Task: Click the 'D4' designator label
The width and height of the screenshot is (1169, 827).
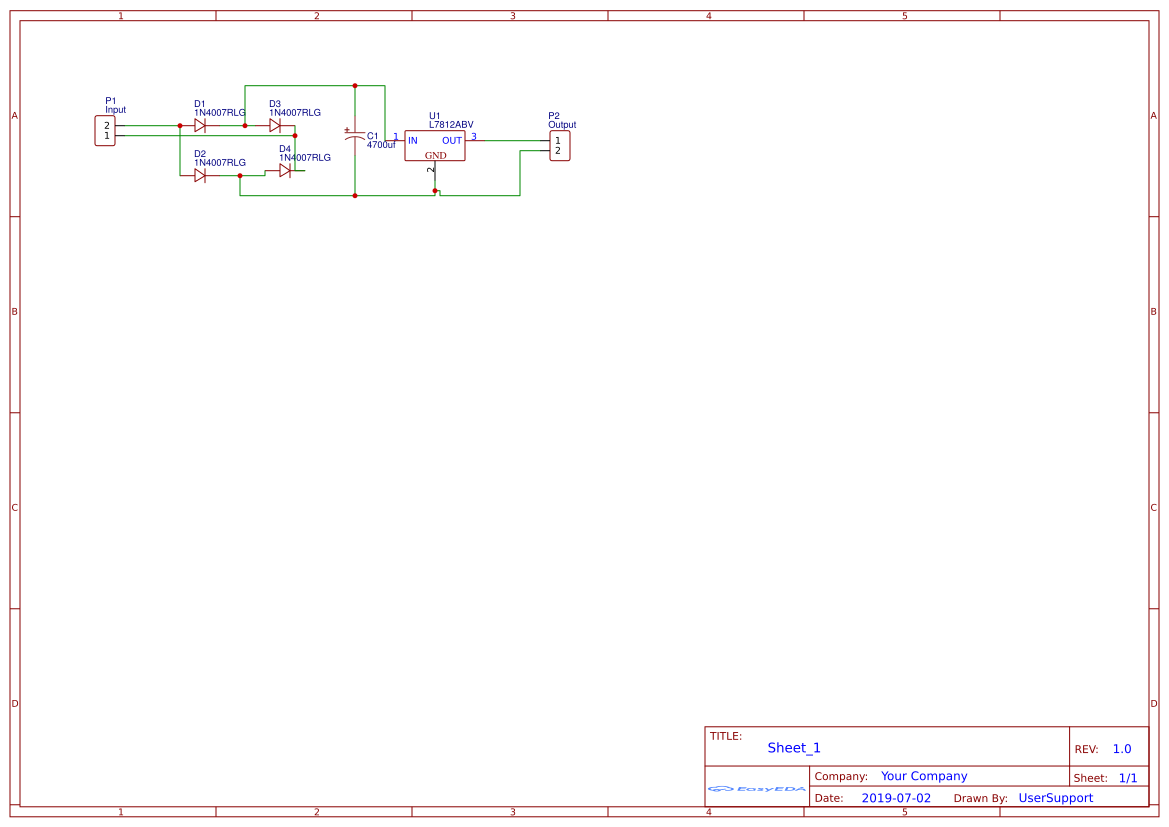Action: [285, 149]
